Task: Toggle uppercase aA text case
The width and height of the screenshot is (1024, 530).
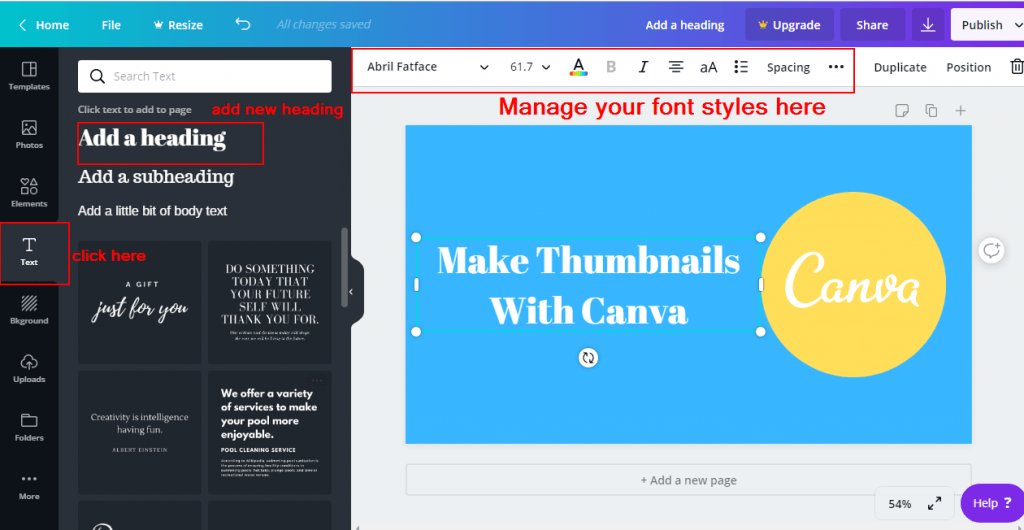Action: [709, 67]
